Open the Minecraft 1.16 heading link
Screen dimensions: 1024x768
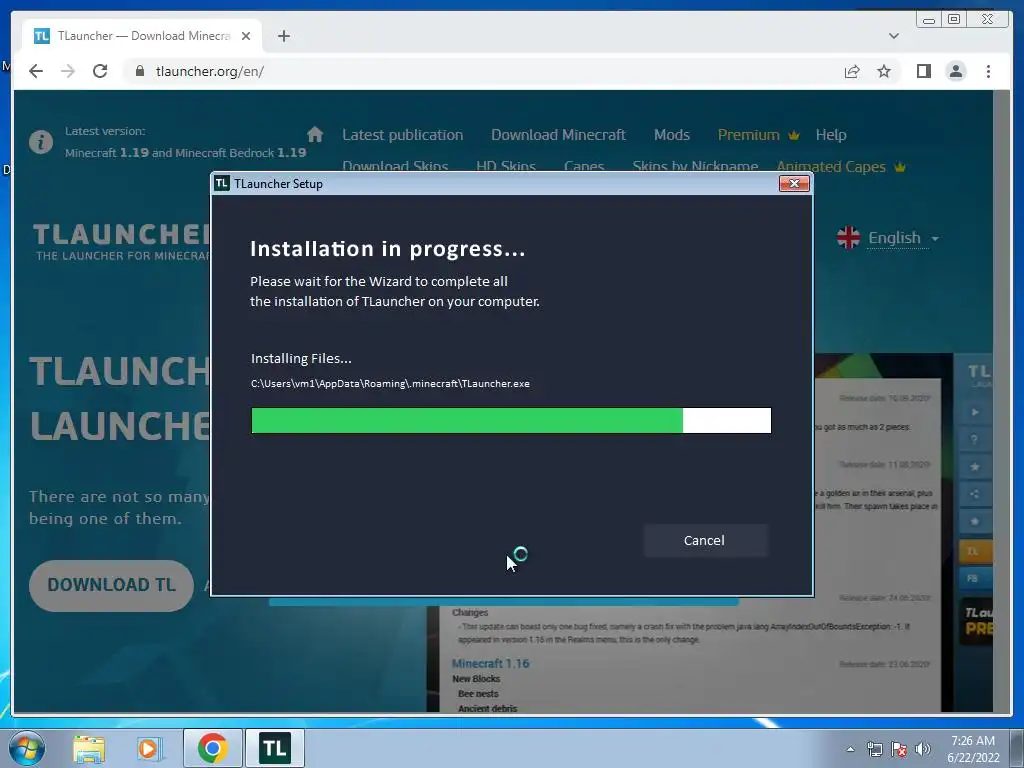click(490, 664)
